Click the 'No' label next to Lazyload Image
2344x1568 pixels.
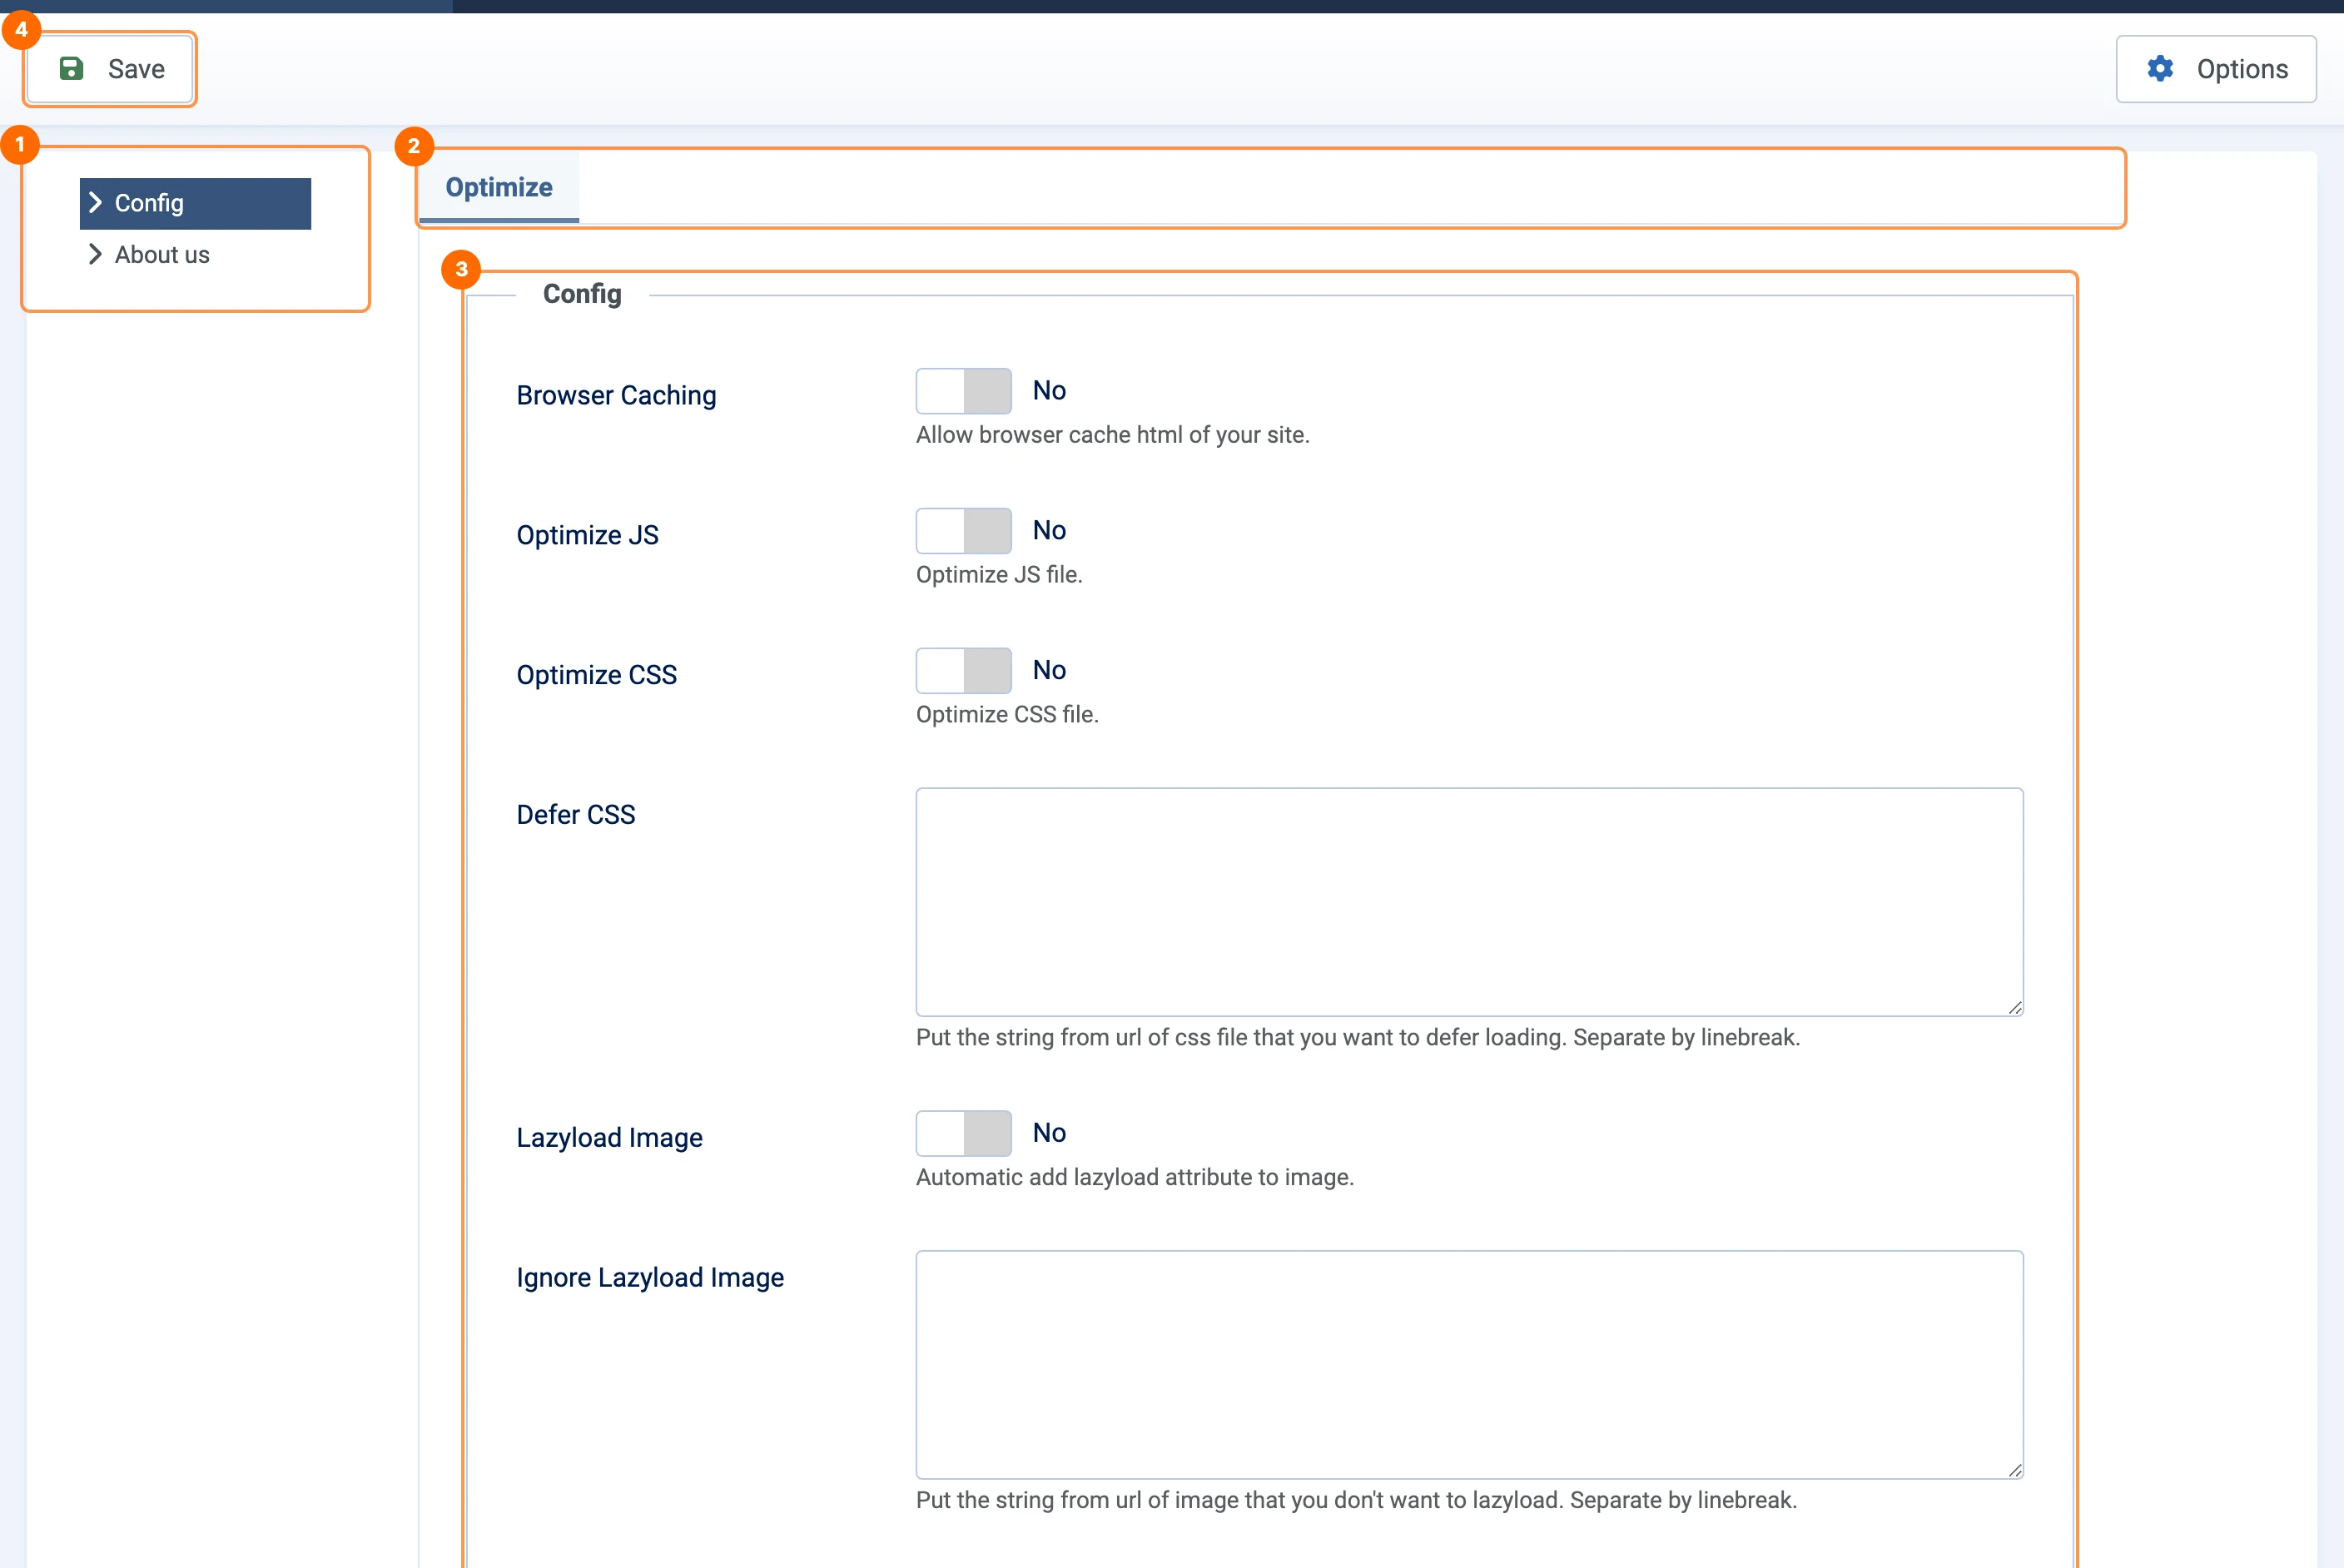(1049, 1134)
